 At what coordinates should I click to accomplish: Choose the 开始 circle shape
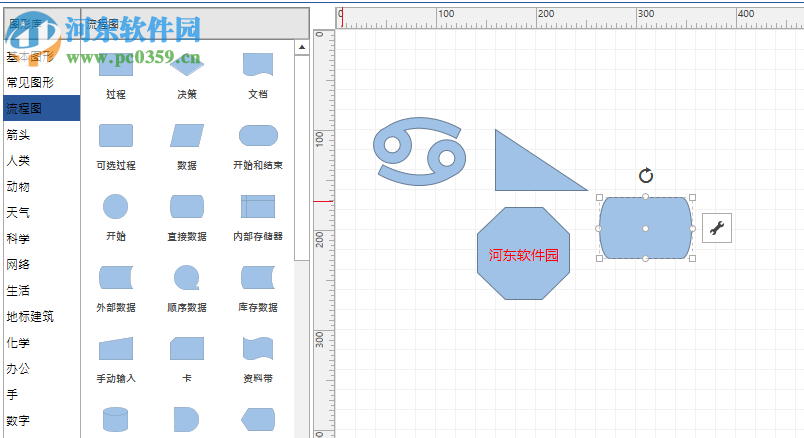tap(115, 206)
